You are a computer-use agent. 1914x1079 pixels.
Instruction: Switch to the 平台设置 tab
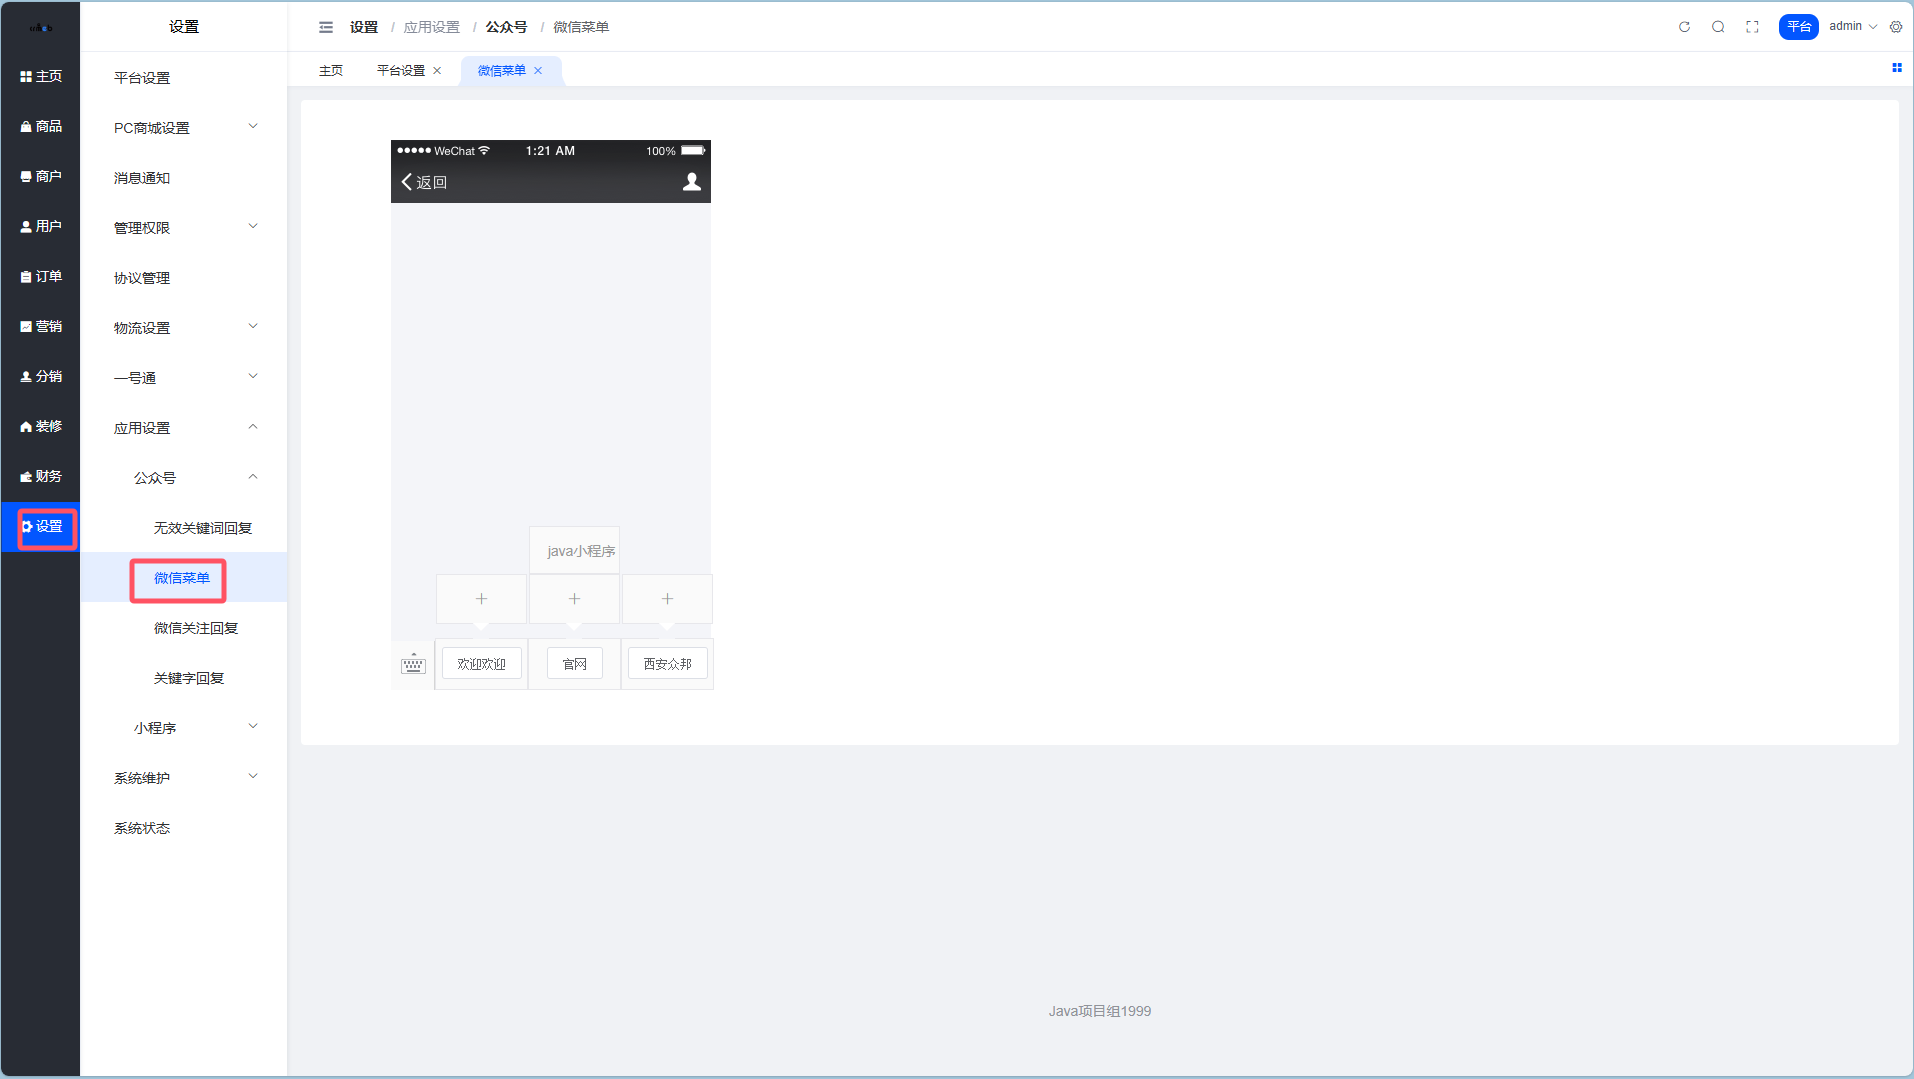click(401, 71)
